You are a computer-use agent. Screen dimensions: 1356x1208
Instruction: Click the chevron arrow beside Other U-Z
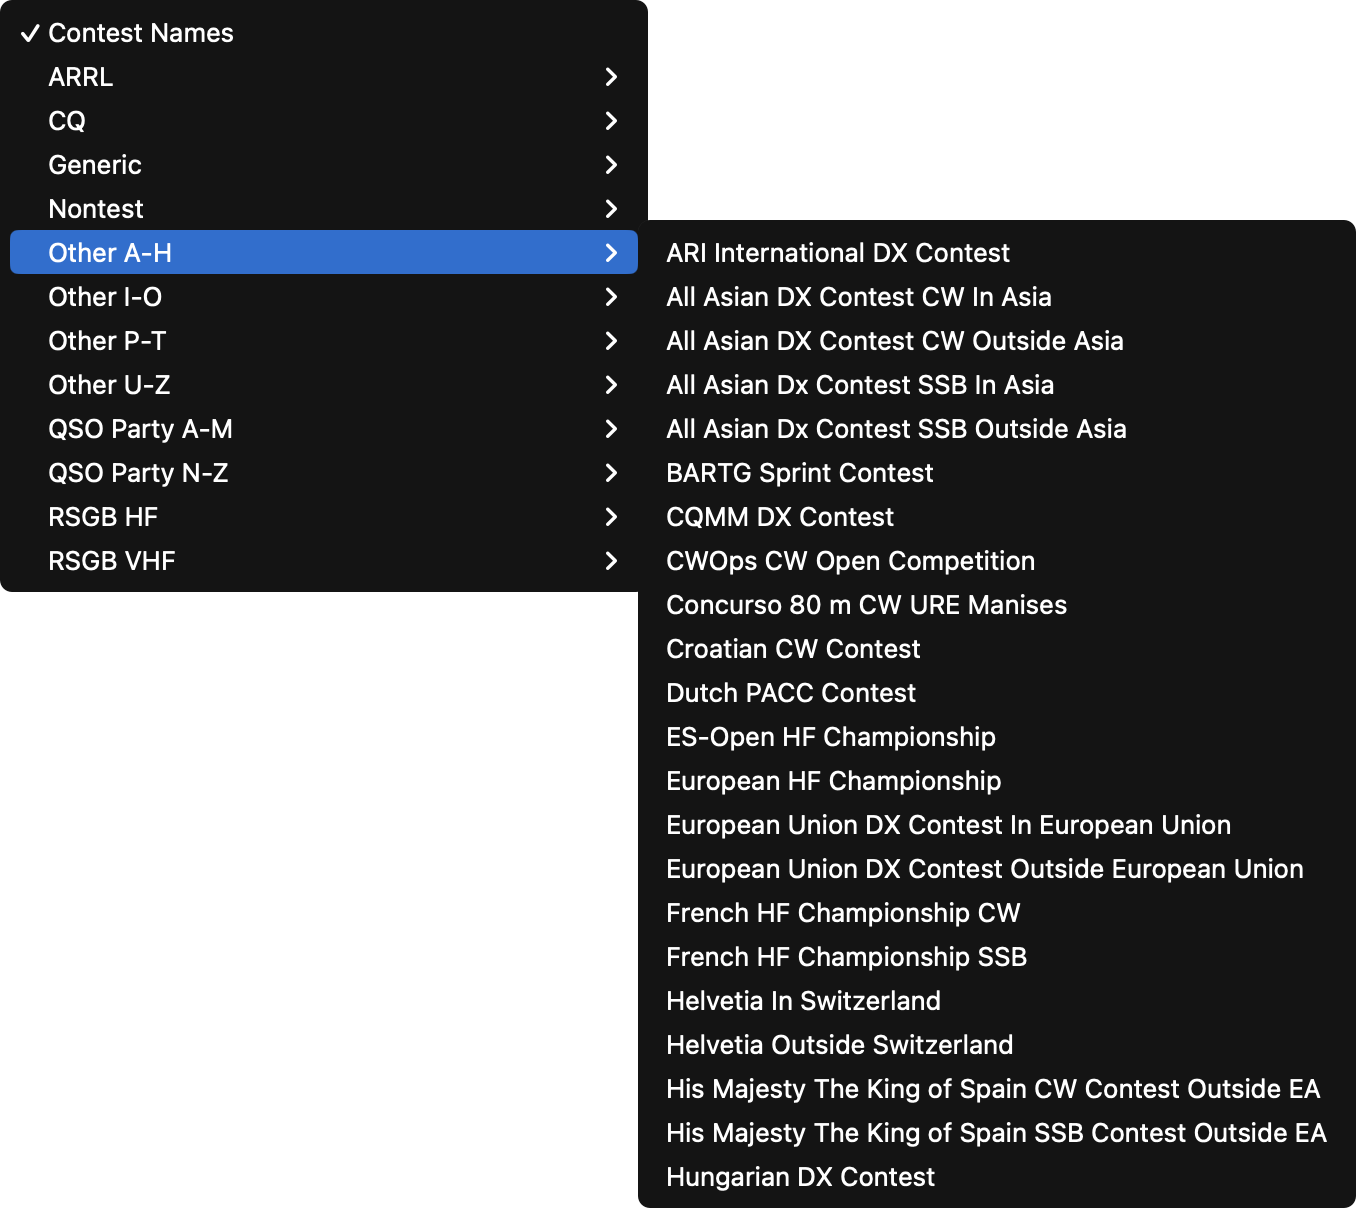[x=612, y=385]
